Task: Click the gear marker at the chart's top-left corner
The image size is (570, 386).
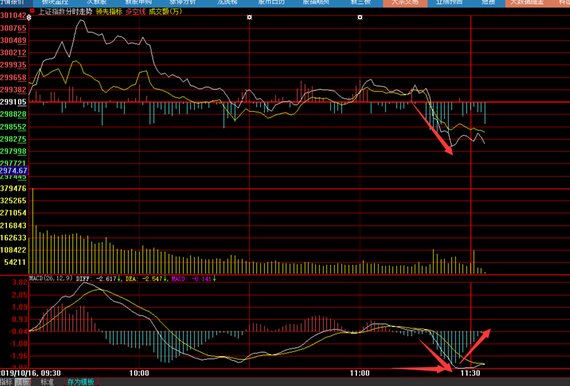Action: (29, 17)
